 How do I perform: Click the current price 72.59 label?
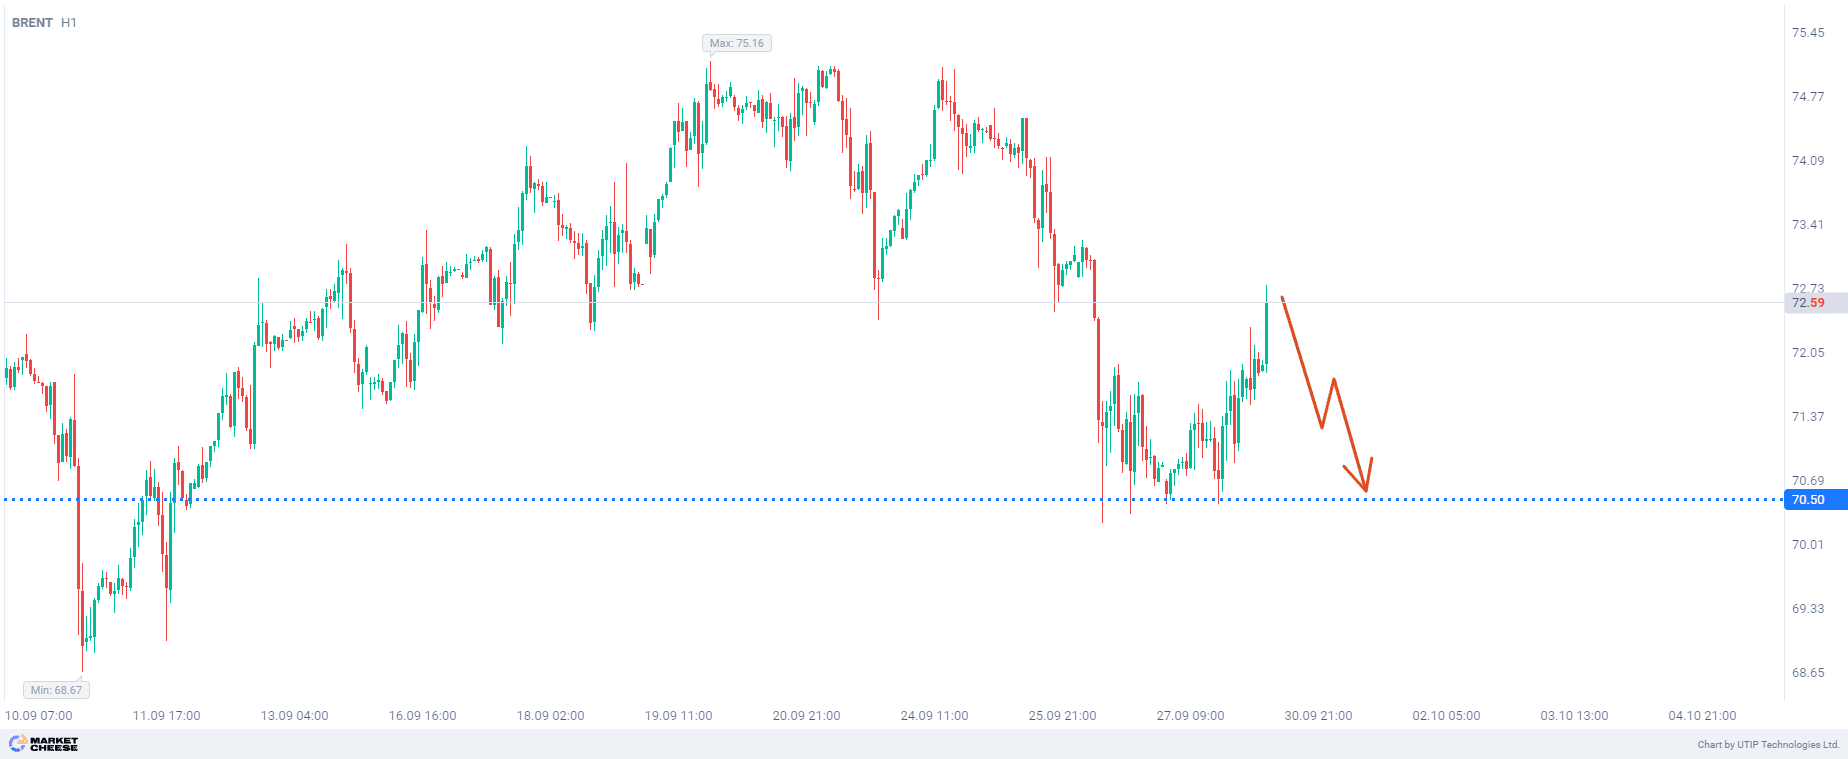click(x=1807, y=303)
